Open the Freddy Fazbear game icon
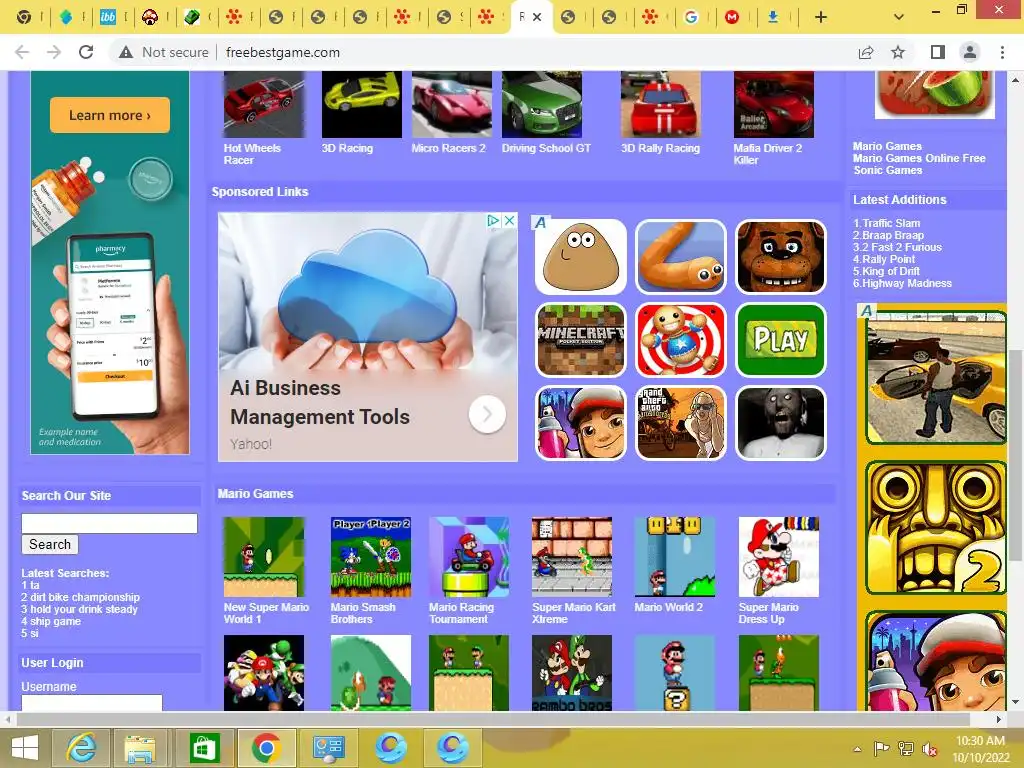 pyautogui.click(x=780, y=257)
